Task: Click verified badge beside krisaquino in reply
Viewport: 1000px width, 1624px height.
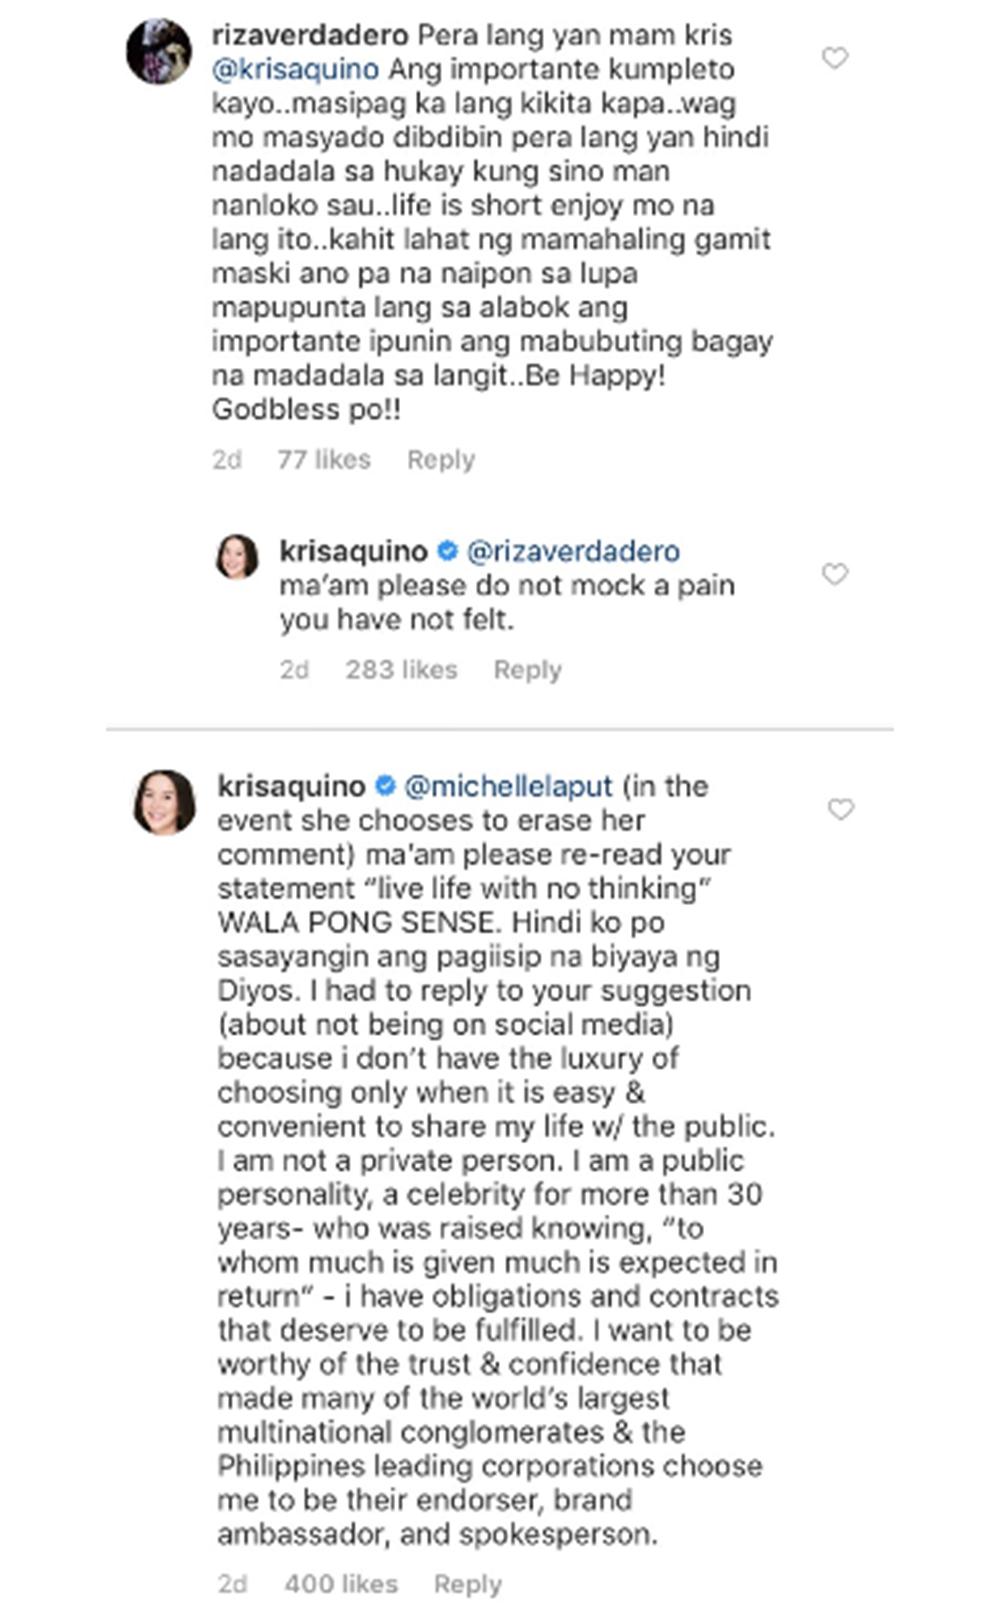Action: point(448,551)
